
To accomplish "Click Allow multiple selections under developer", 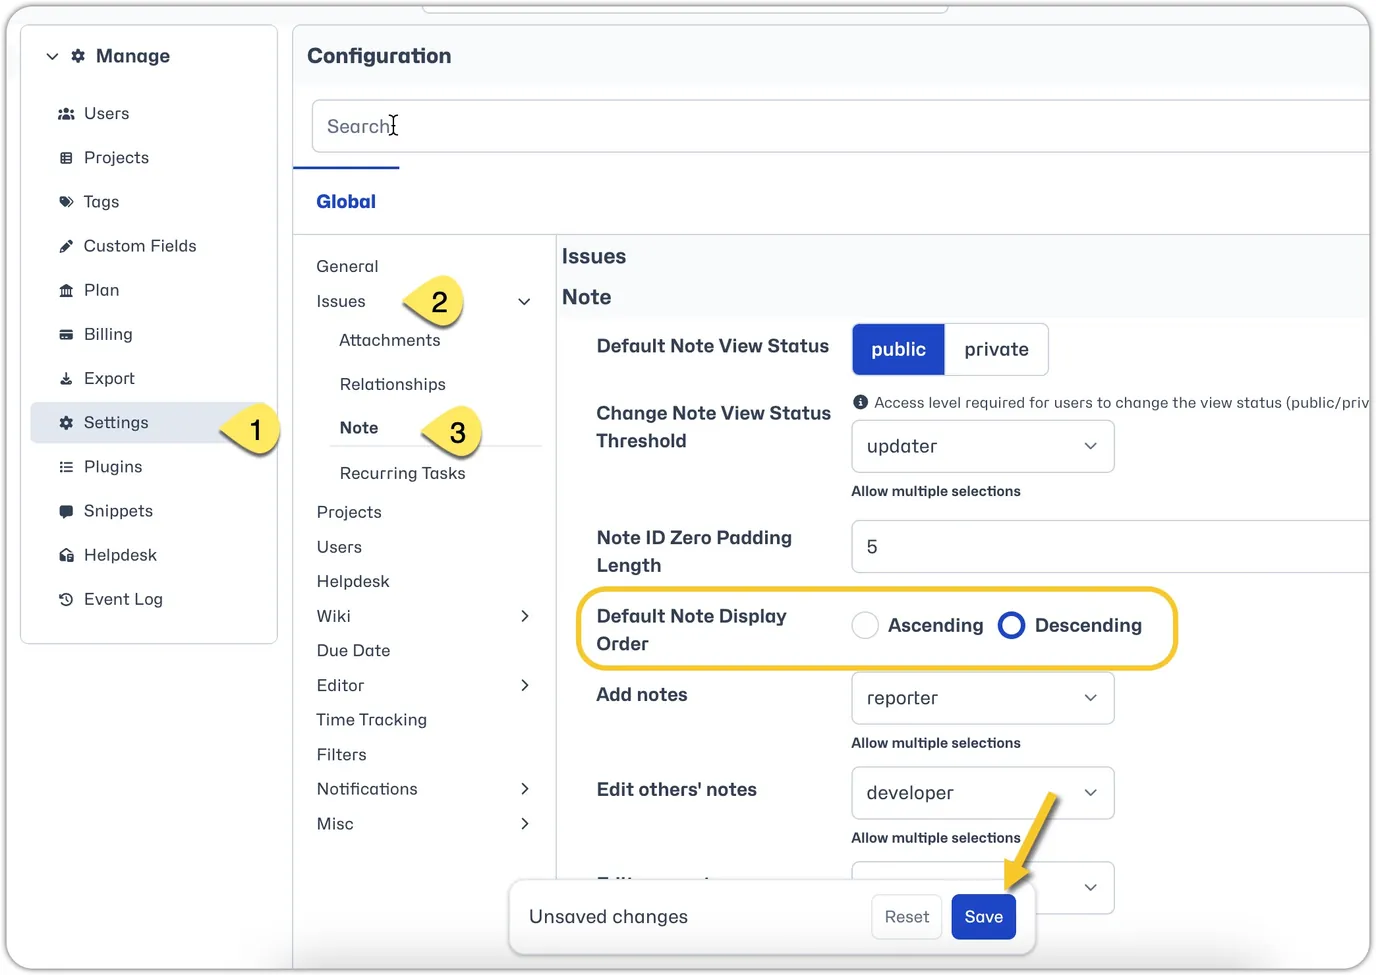I will tap(936, 838).
